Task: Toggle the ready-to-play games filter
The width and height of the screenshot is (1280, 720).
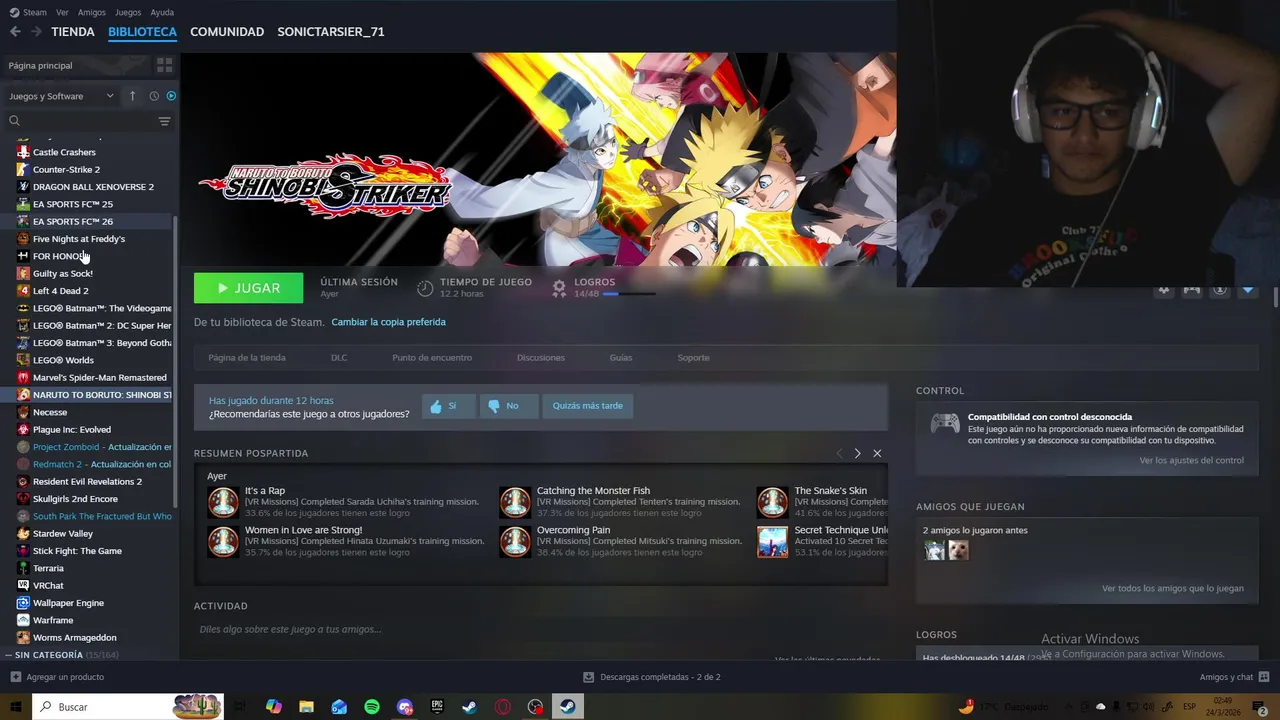Action: click(171, 96)
